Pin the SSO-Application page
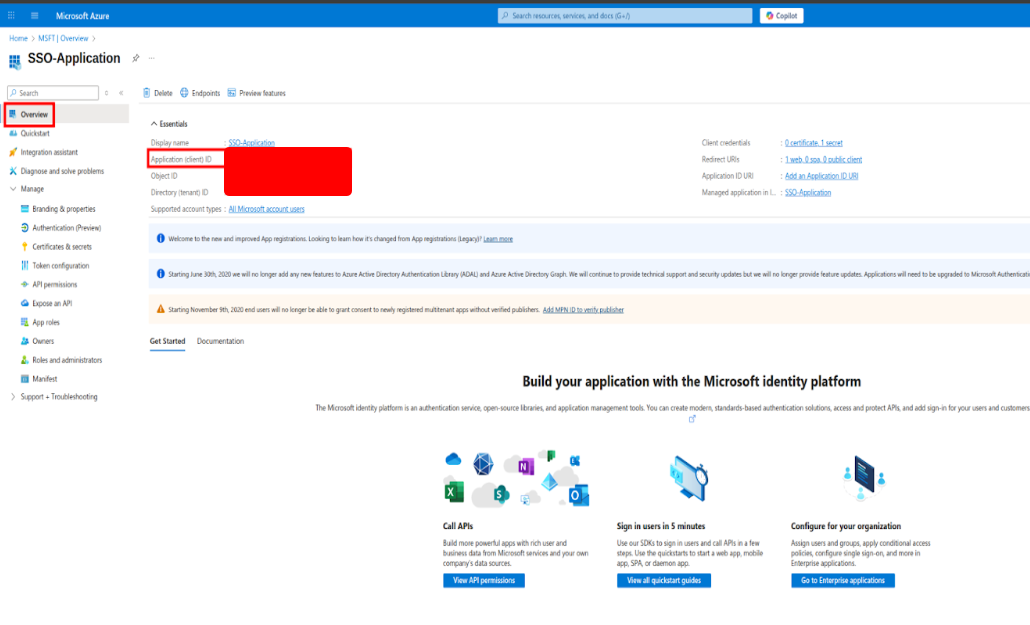The height and width of the screenshot is (625, 1030). coord(135,58)
